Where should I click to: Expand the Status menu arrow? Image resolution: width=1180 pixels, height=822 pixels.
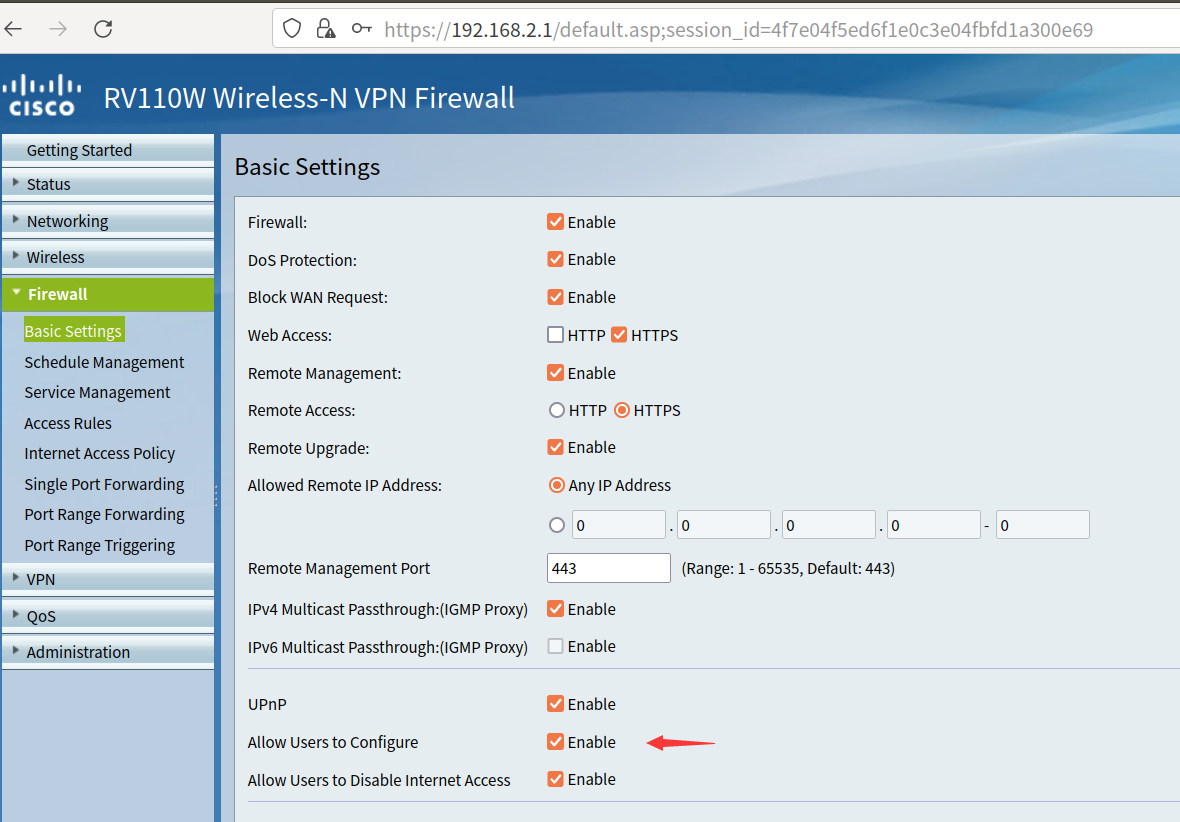pos(15,182)
